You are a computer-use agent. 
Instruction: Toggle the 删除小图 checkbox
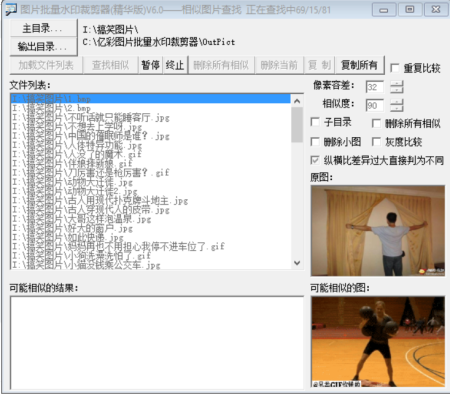coord(315,142)
